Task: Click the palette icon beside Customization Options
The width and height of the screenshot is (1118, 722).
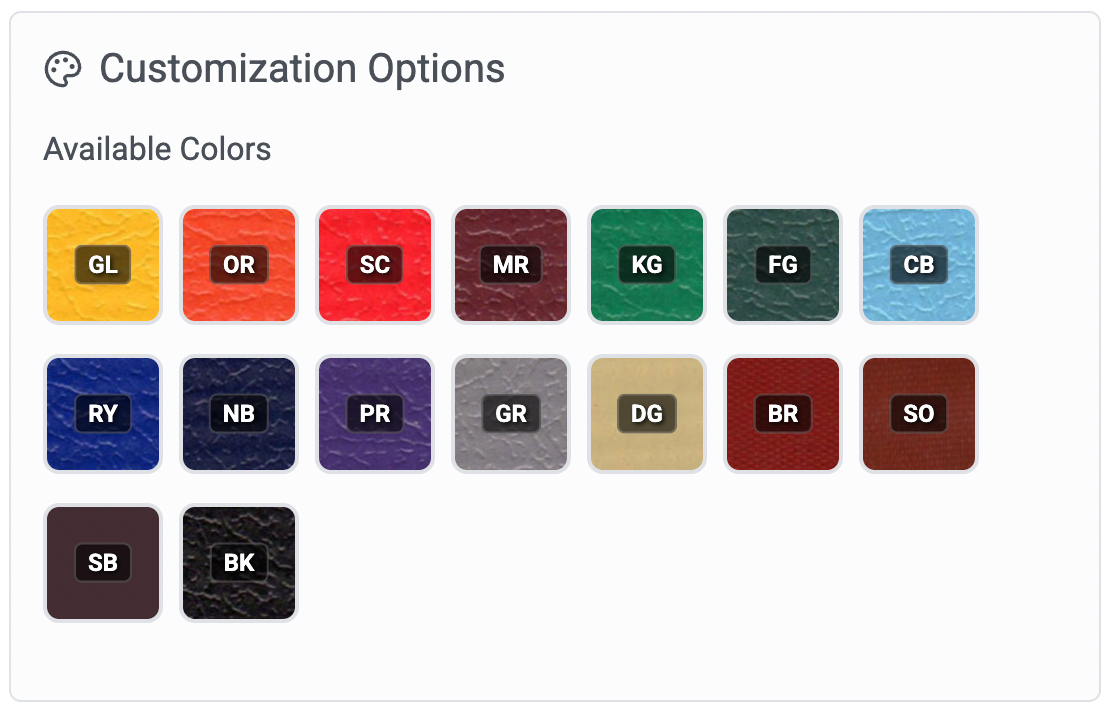Action: (63, 70)
